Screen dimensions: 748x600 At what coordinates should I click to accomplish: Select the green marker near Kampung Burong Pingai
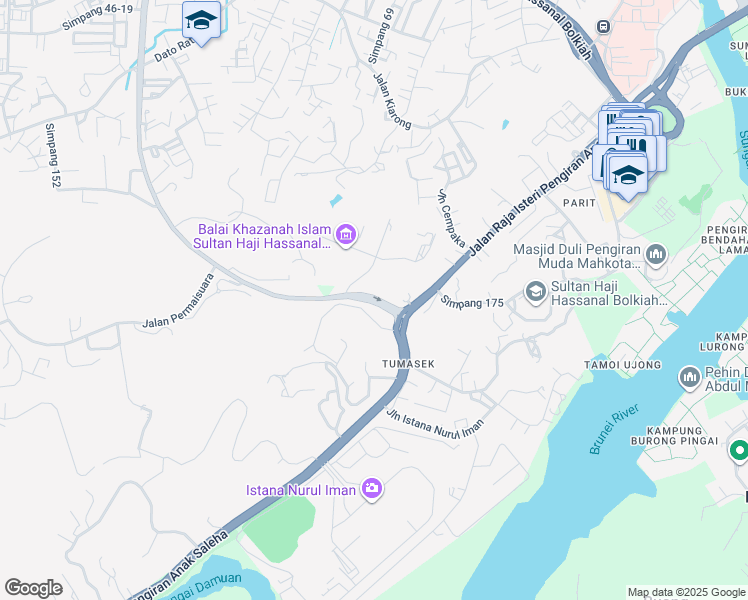(740, 451)
